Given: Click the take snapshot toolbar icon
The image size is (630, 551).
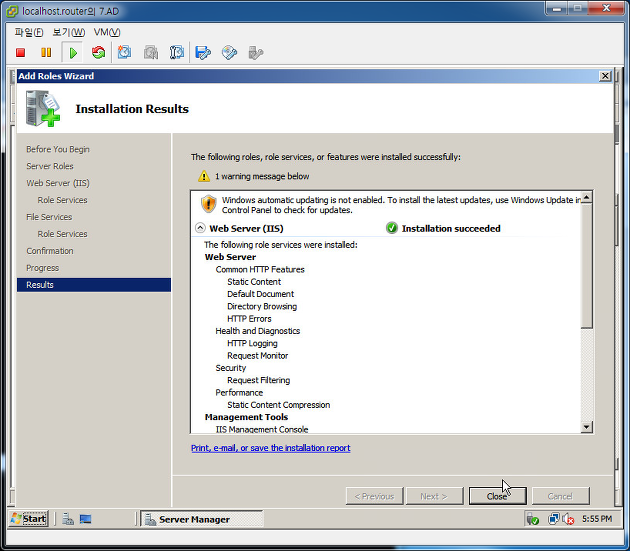Looking at the screenshot, I should tap(125, 52).
